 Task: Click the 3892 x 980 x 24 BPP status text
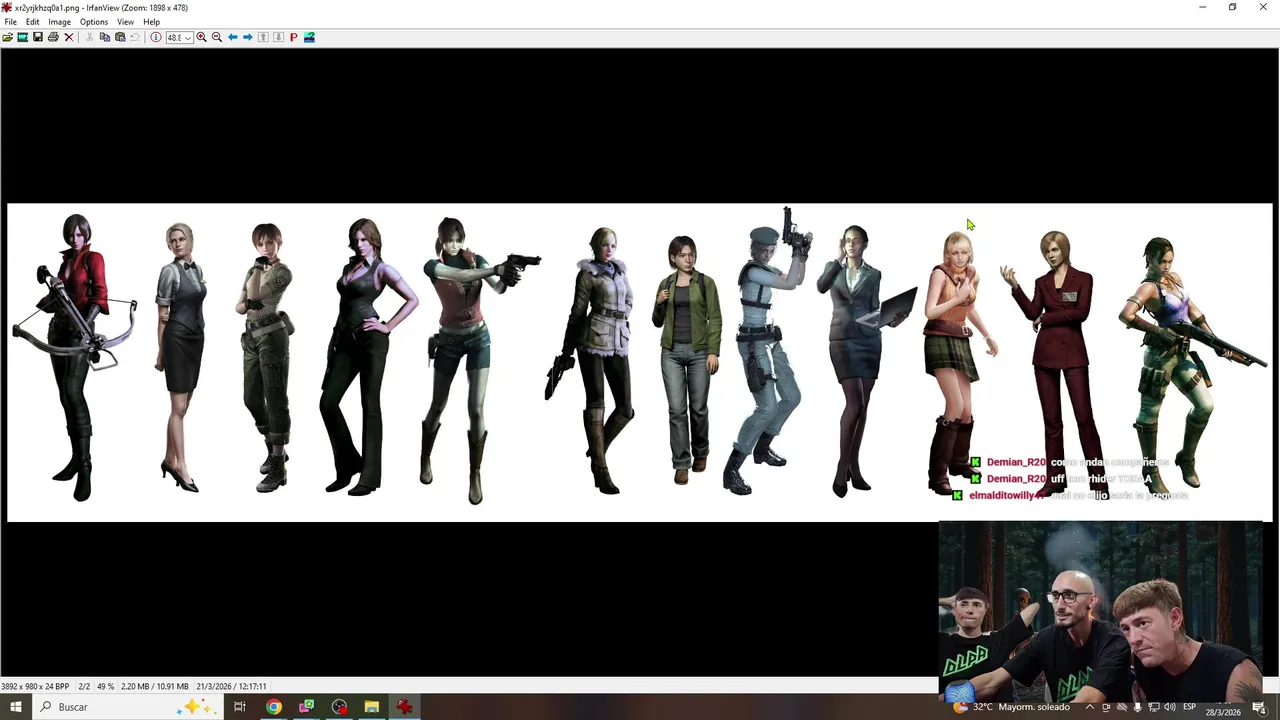tap(35, 687)
